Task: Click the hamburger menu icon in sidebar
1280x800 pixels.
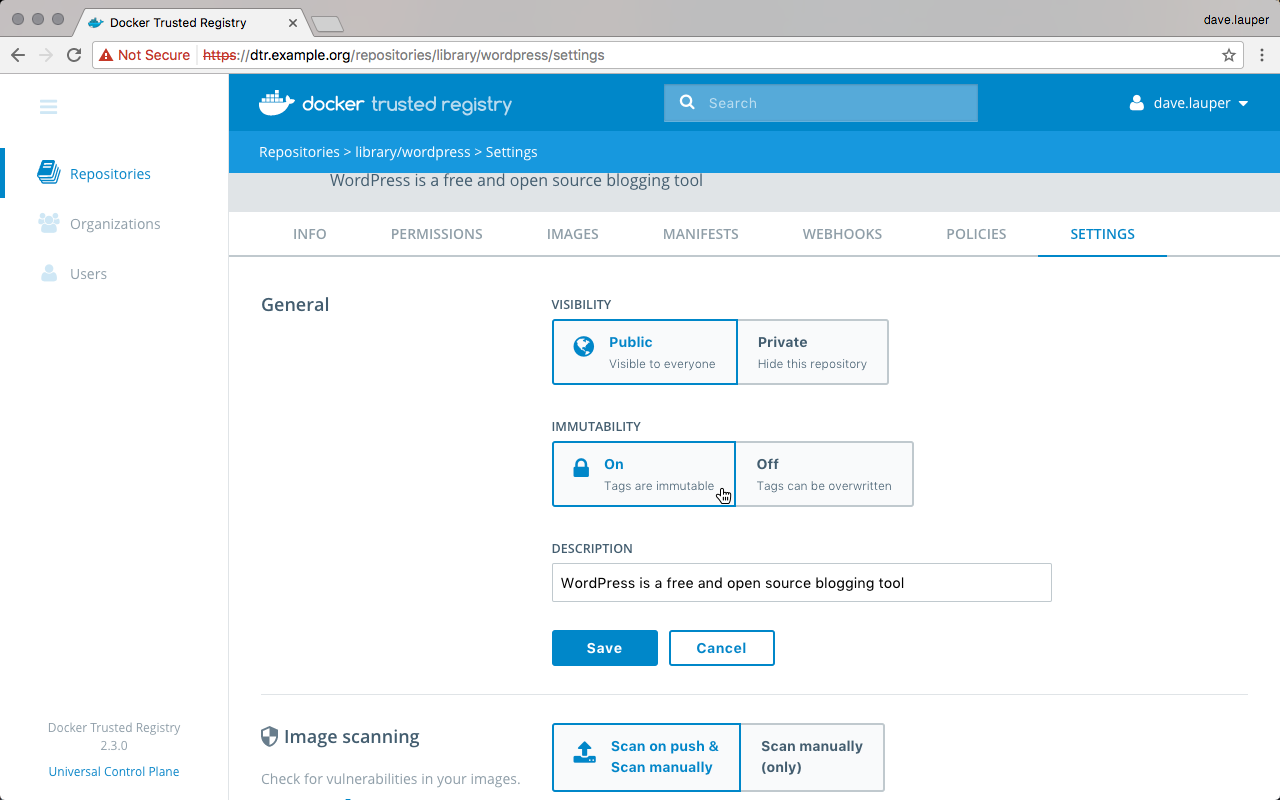Action: [48, 107]
